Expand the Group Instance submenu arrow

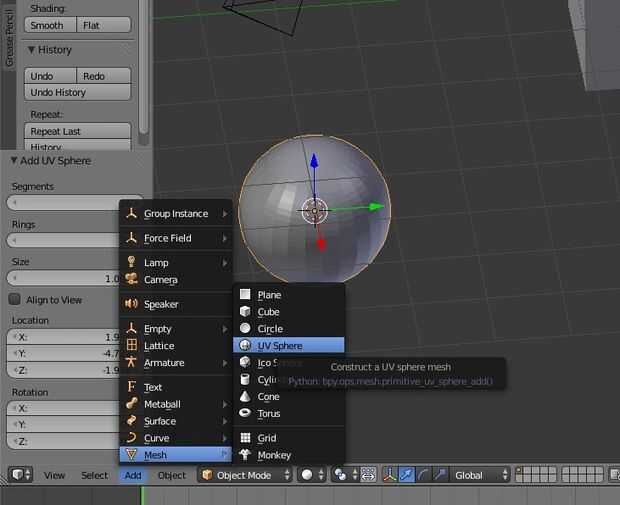tap(225, 214)
